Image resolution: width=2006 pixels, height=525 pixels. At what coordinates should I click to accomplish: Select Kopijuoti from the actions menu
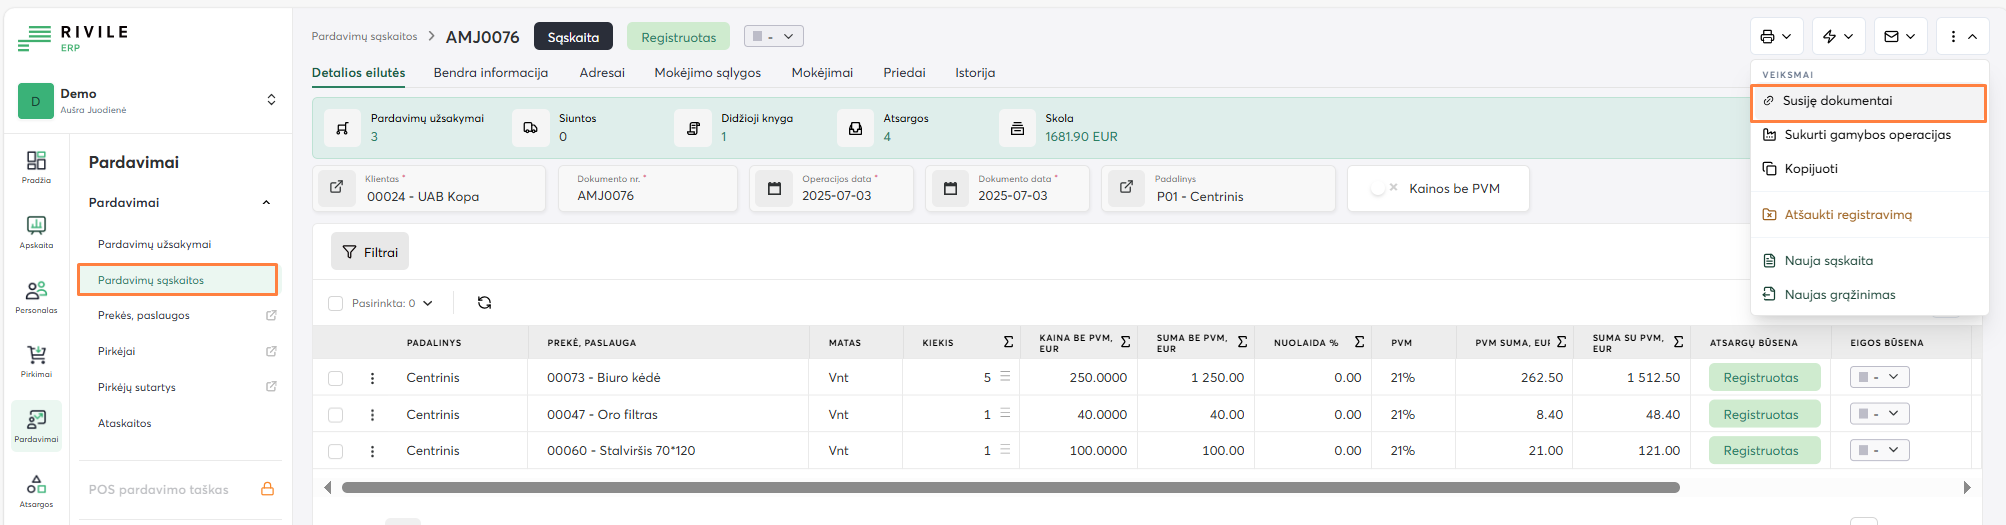[1810, 169]
